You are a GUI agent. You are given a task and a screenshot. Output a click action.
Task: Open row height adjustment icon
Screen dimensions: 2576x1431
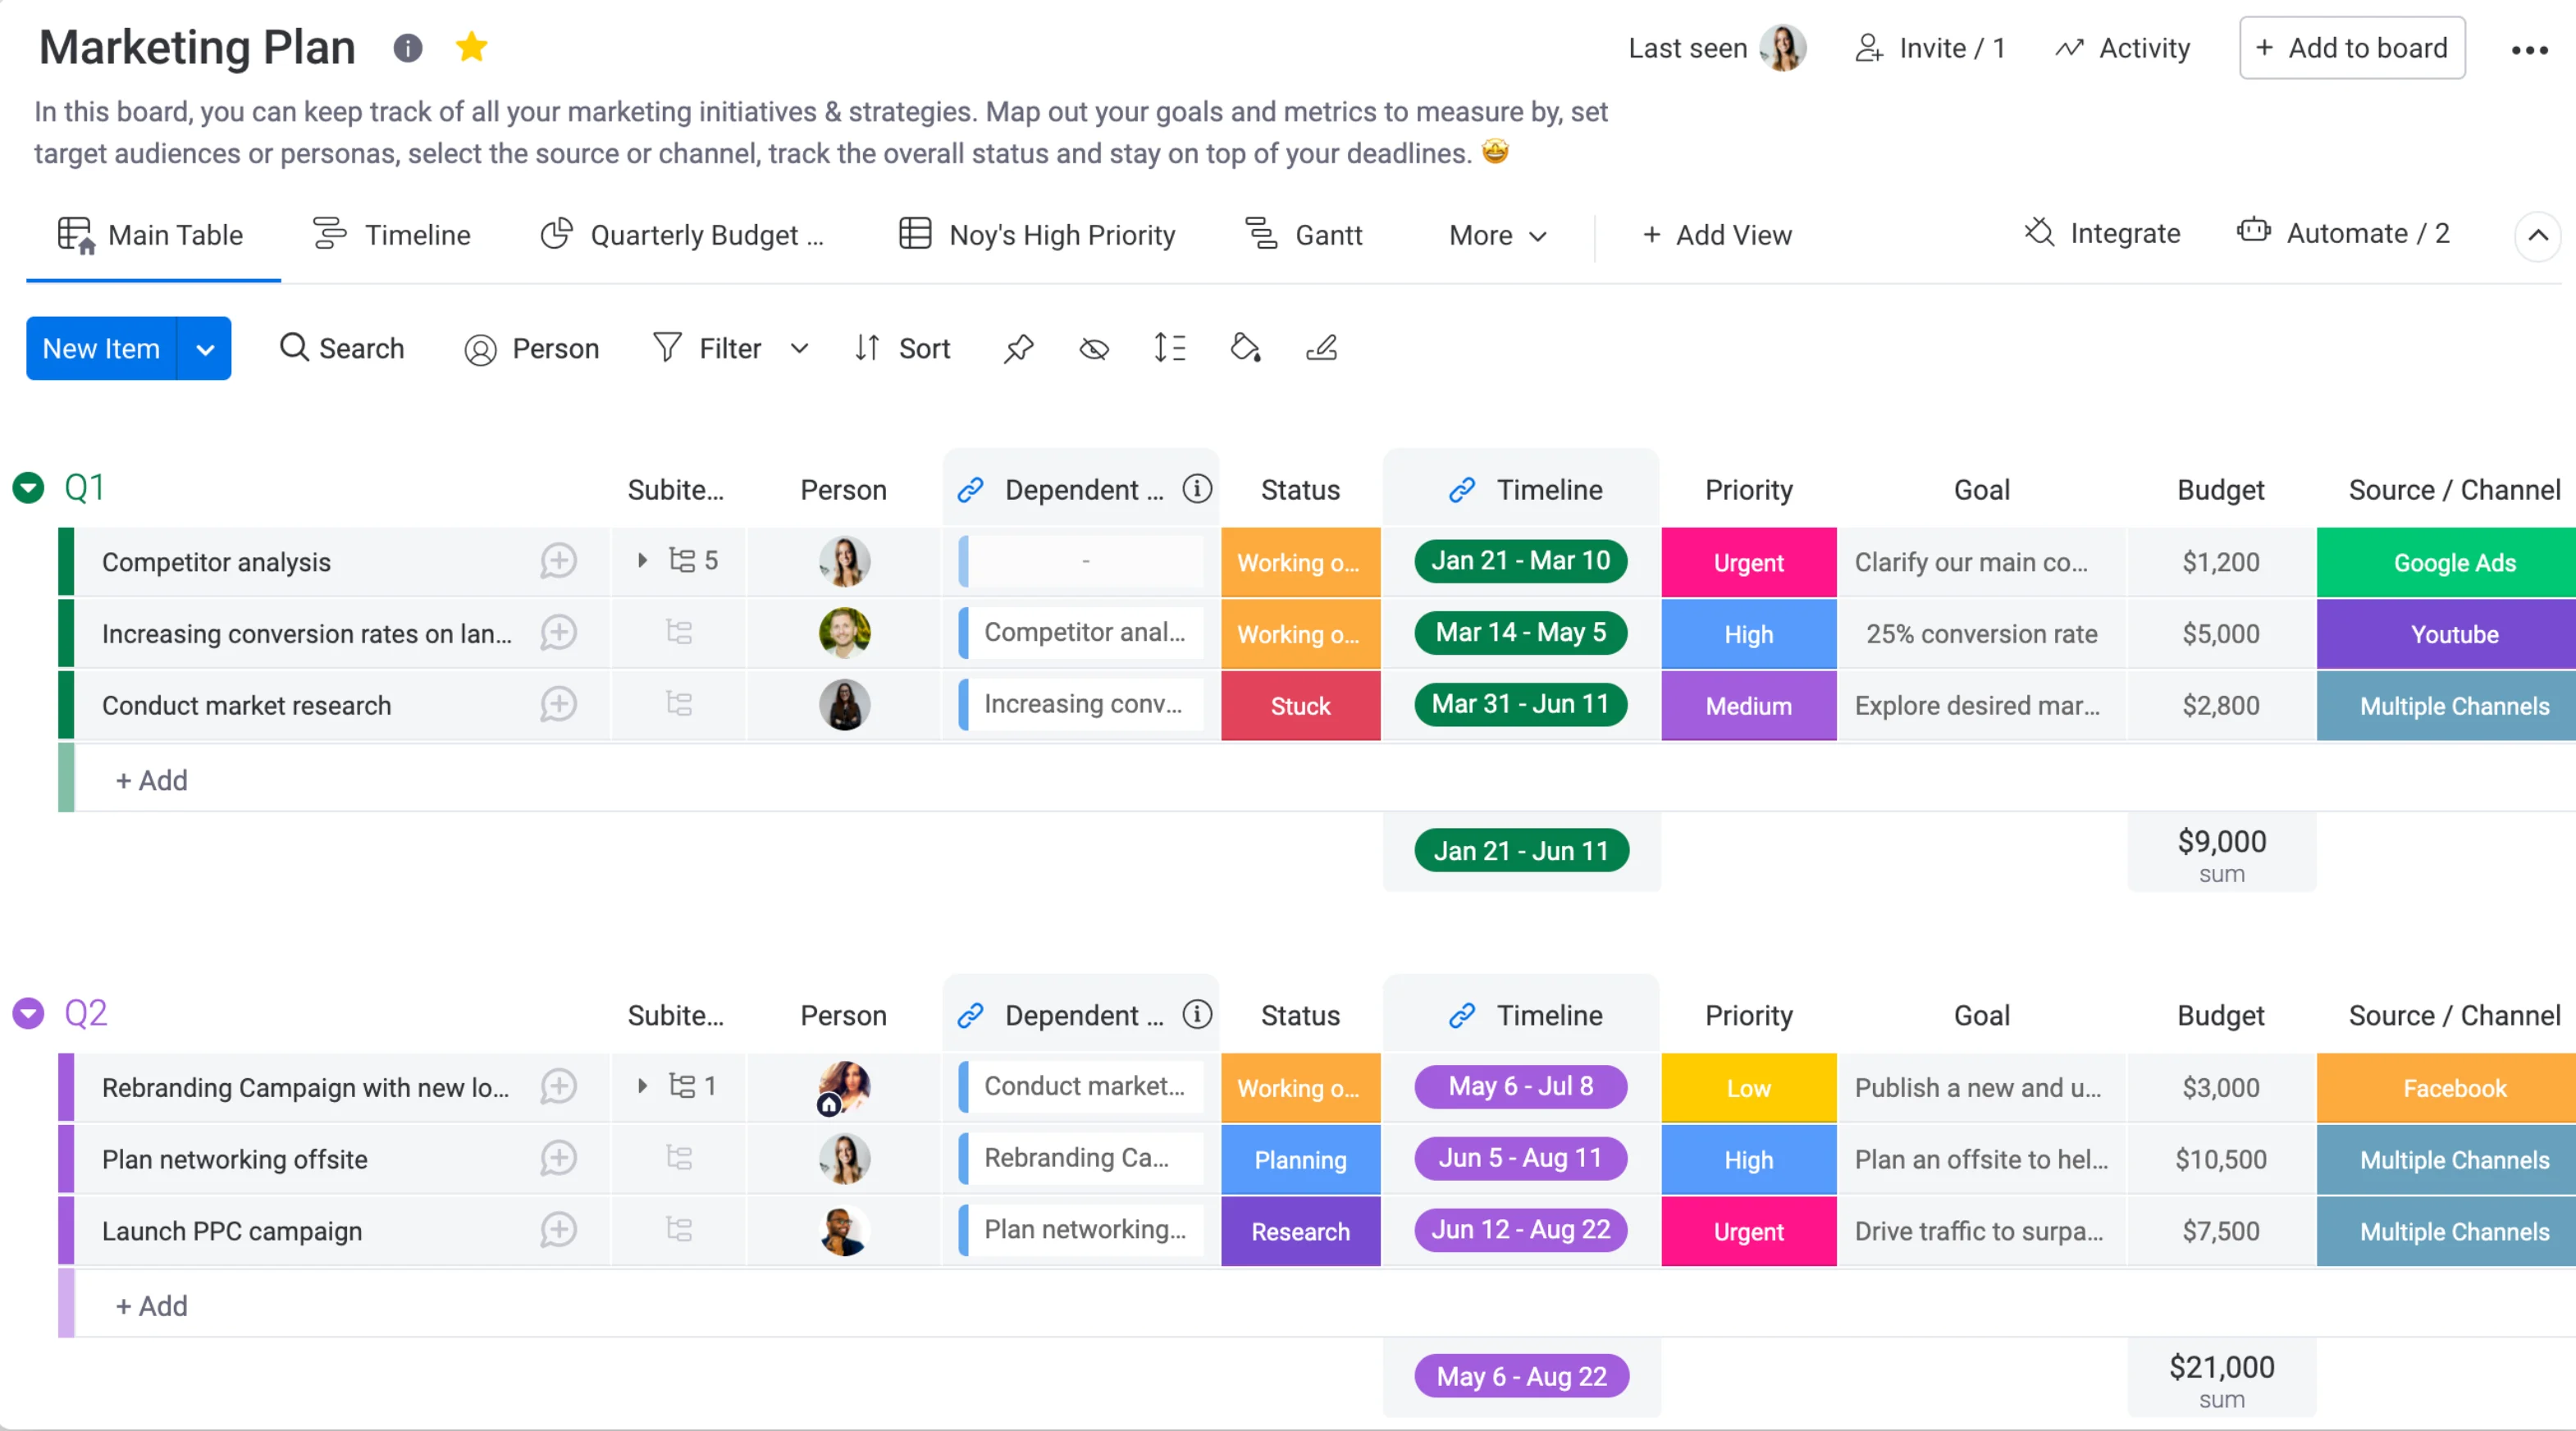pyautogui.click(x=1169, y=348)
